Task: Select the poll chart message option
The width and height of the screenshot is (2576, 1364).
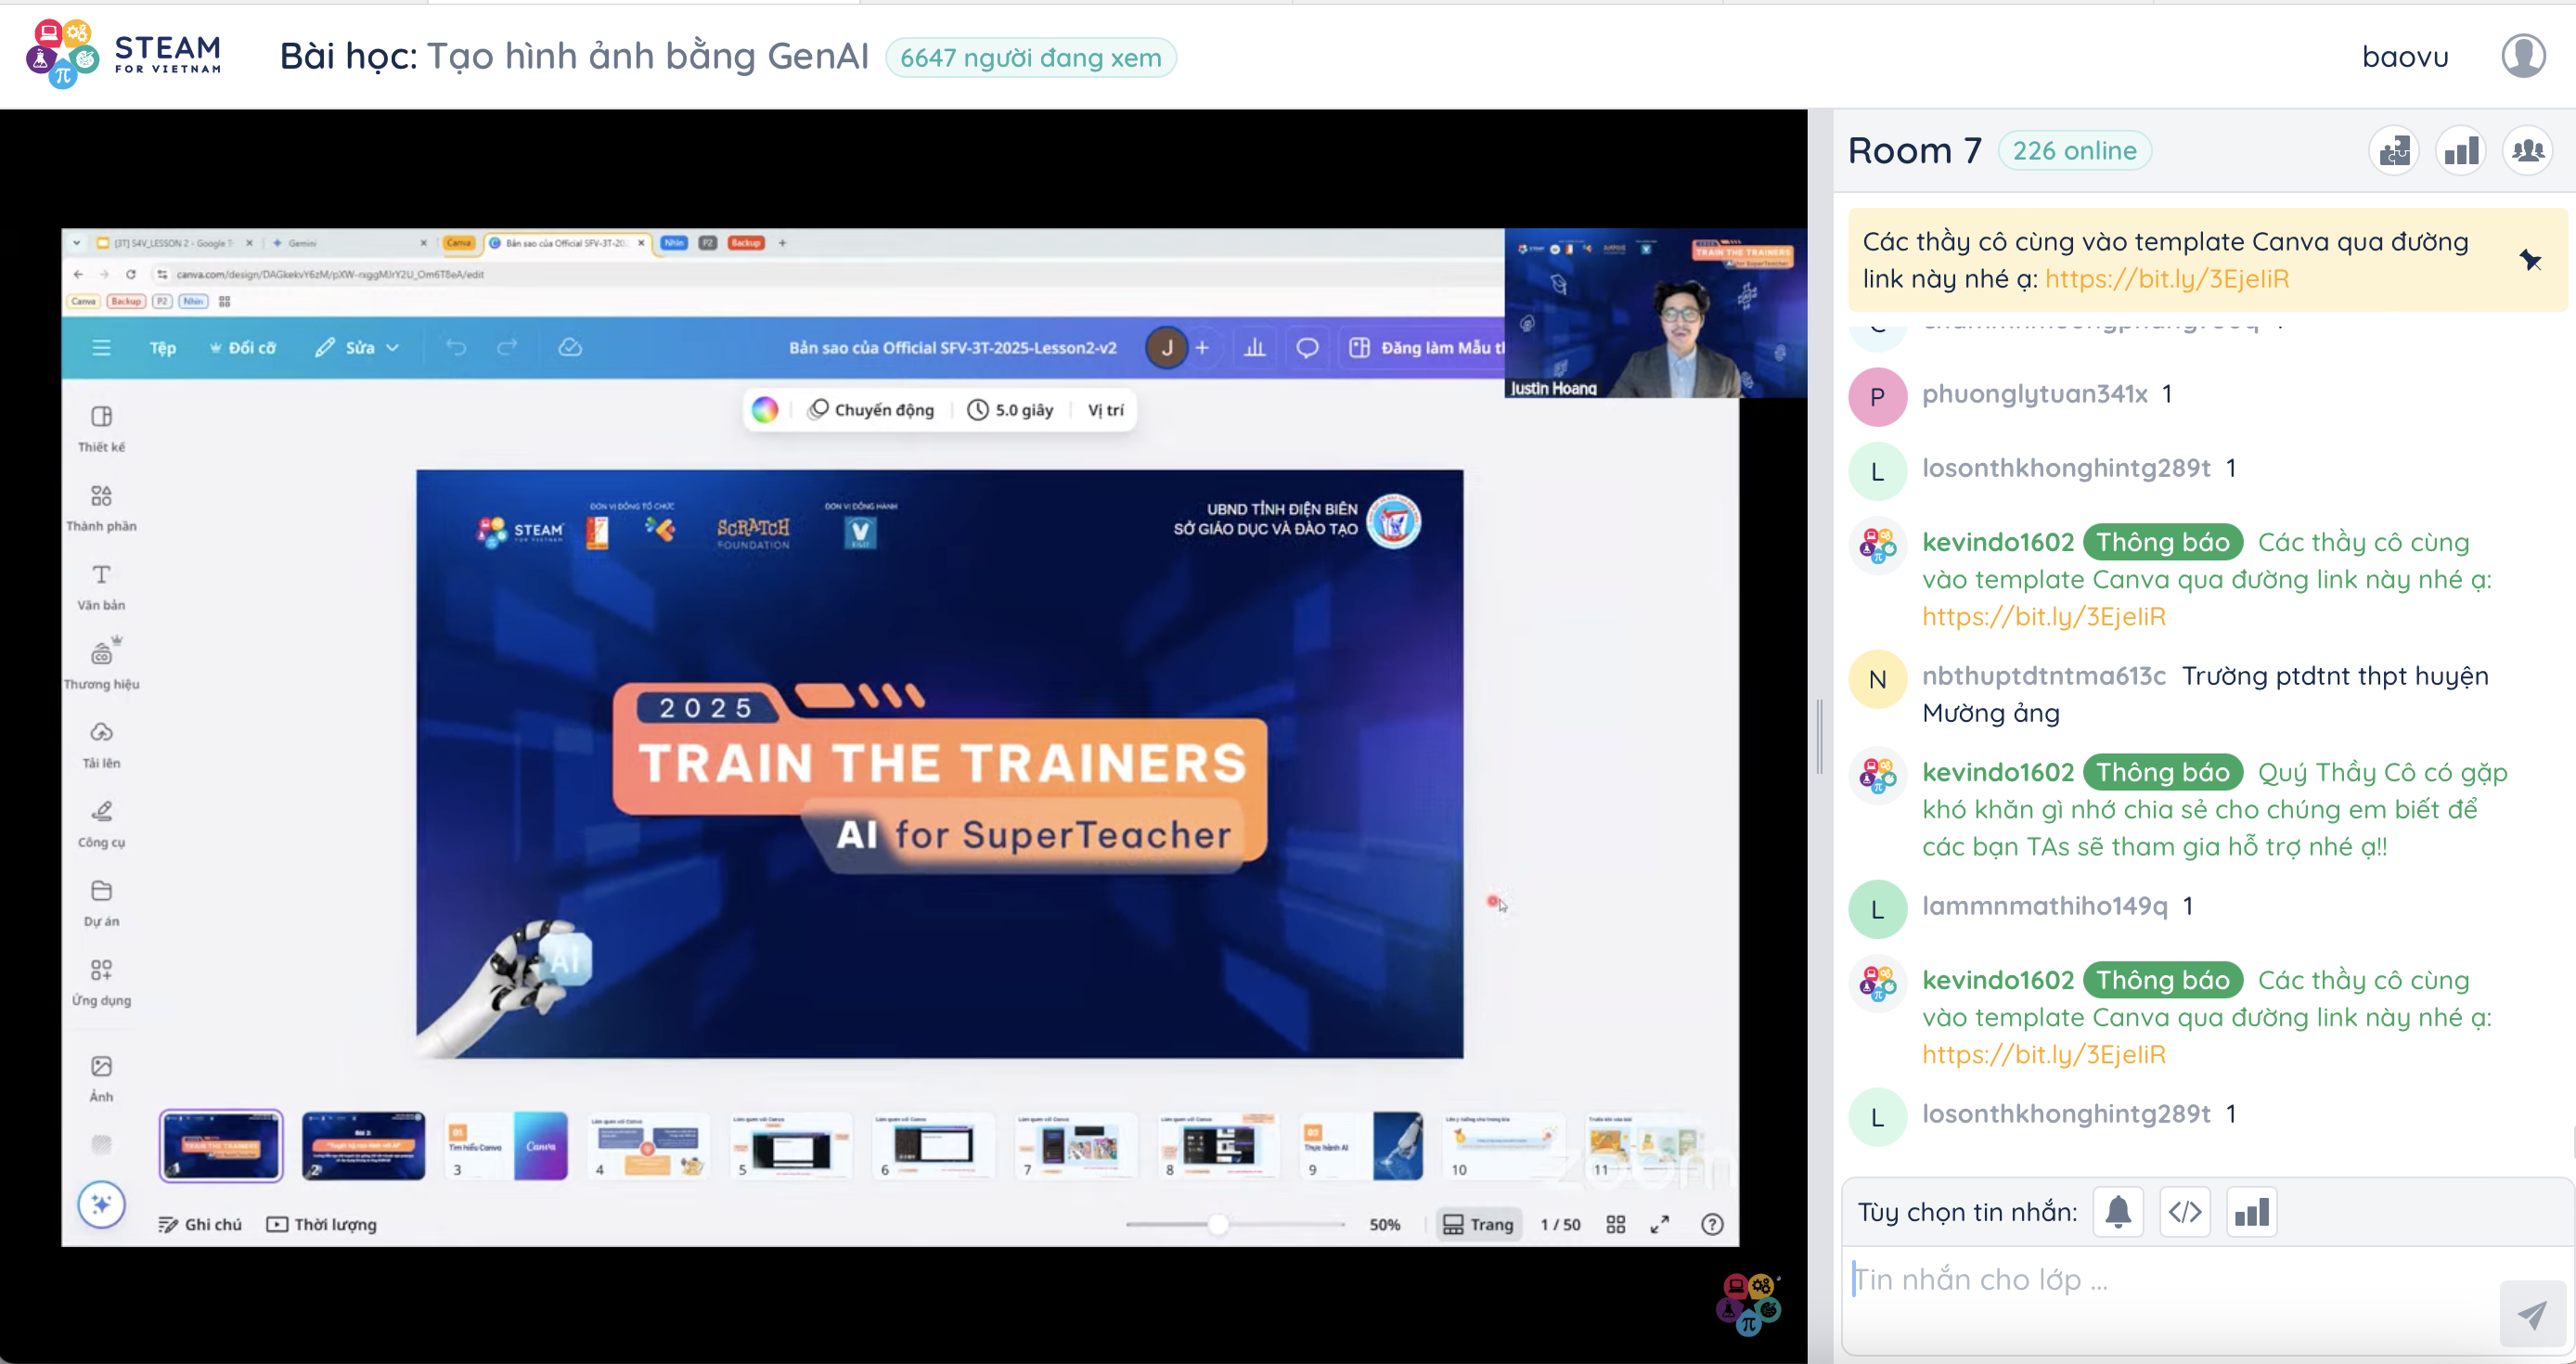Action: 2252,1212
